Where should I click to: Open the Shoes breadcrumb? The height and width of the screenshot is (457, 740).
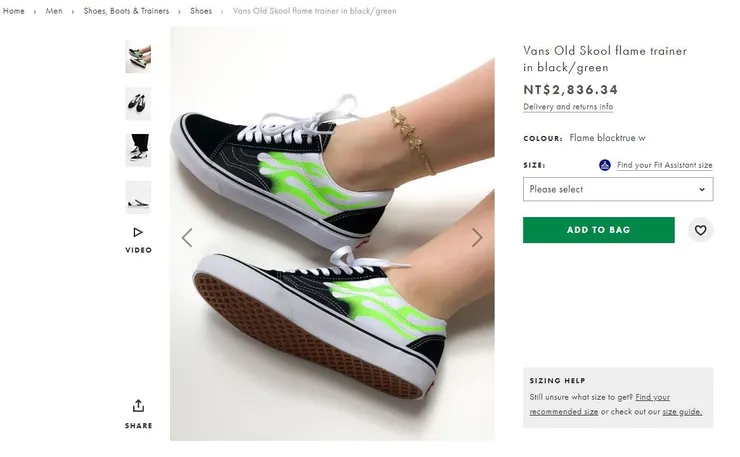[x=201, y=11]
